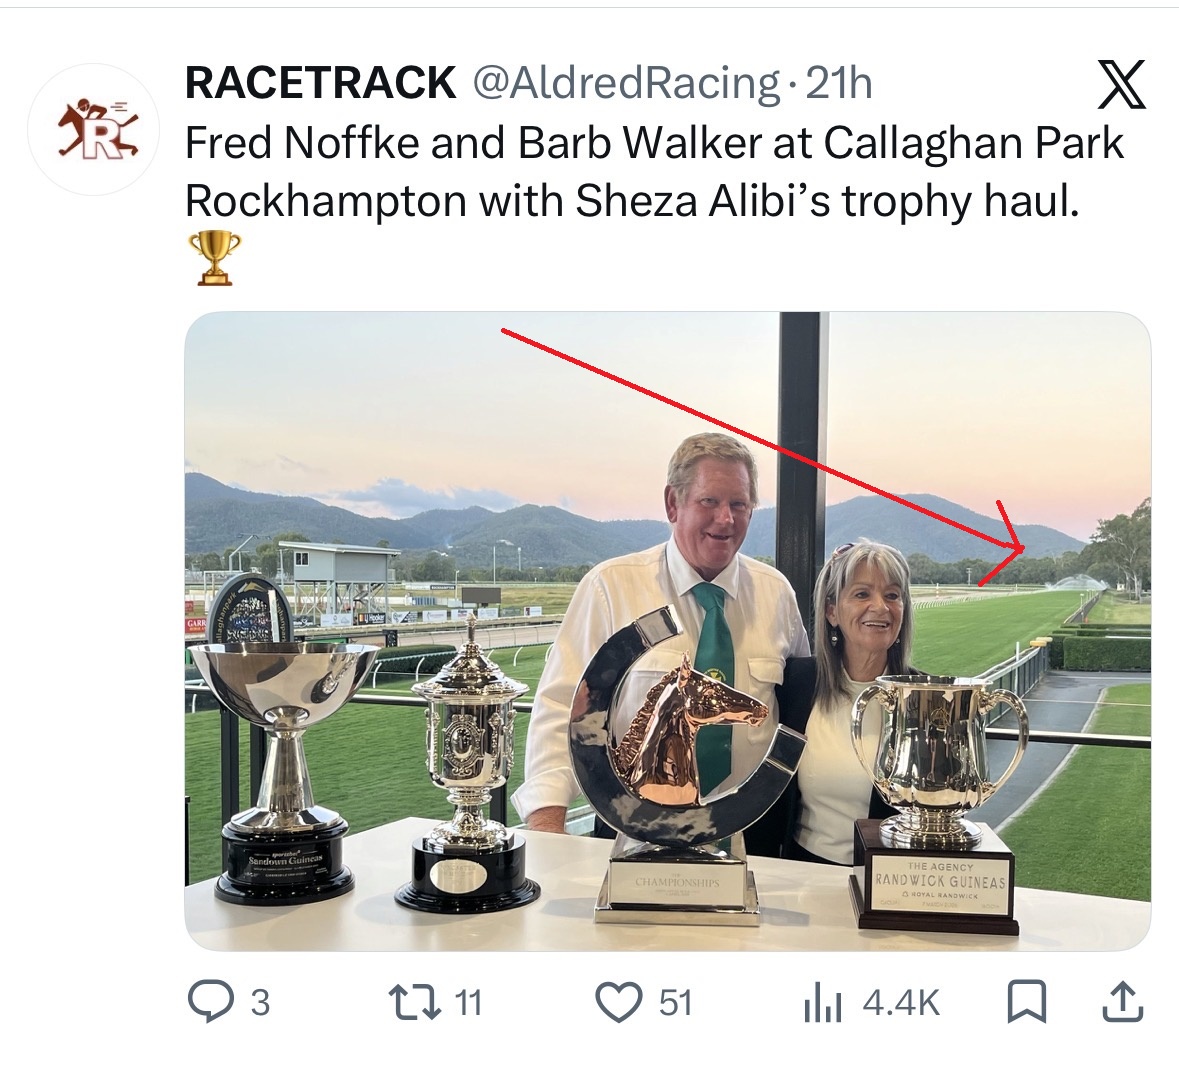The height and width of the screenshot is (1067, 1179).
Task: Click the trophy emoji under the tweet text
Action: pos(214,257)
